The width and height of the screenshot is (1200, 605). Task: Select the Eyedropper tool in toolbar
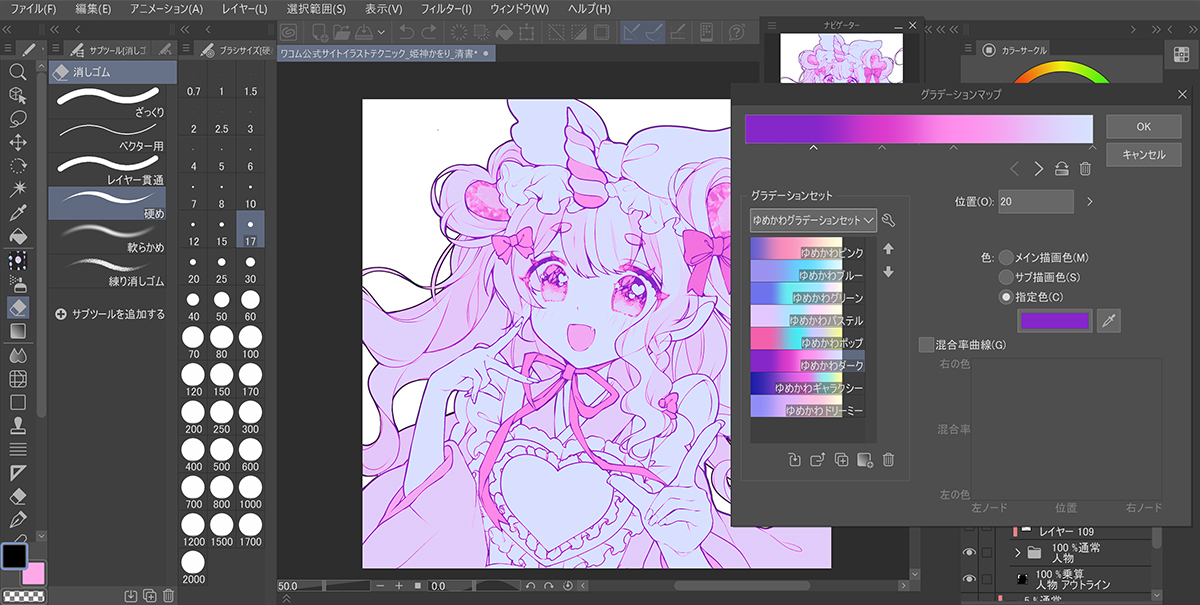point(17,212)
